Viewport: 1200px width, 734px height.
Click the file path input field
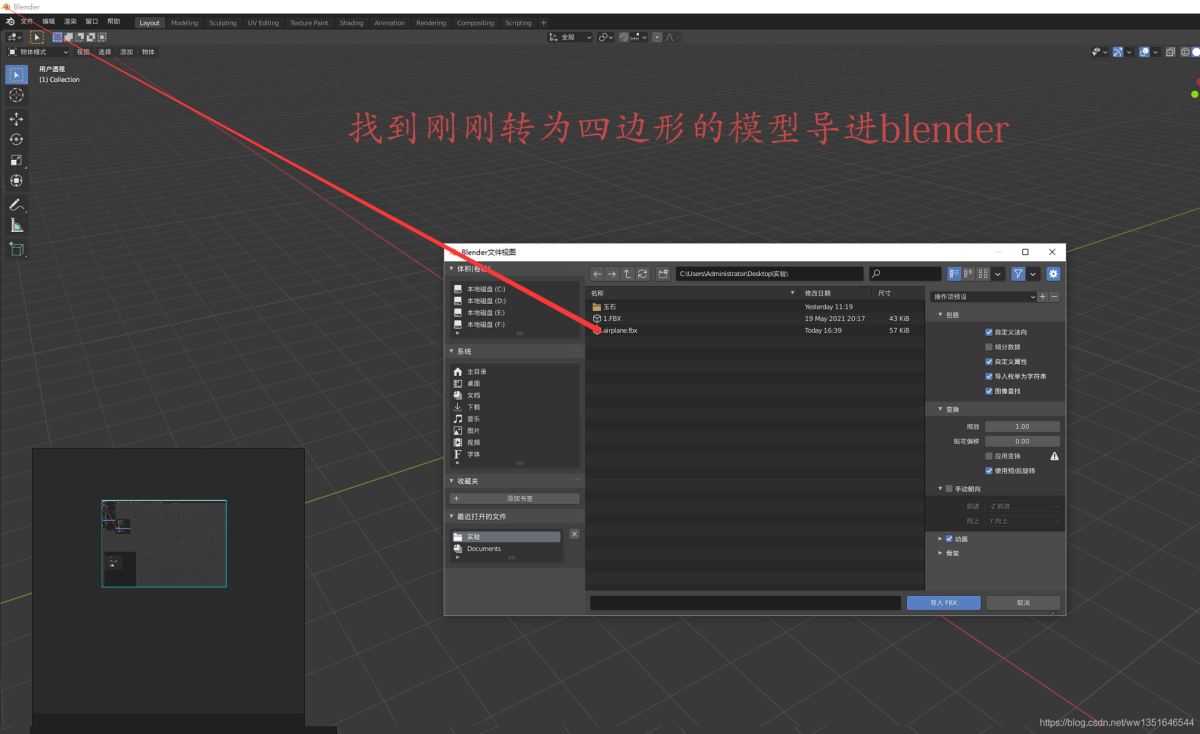point(769,274)
